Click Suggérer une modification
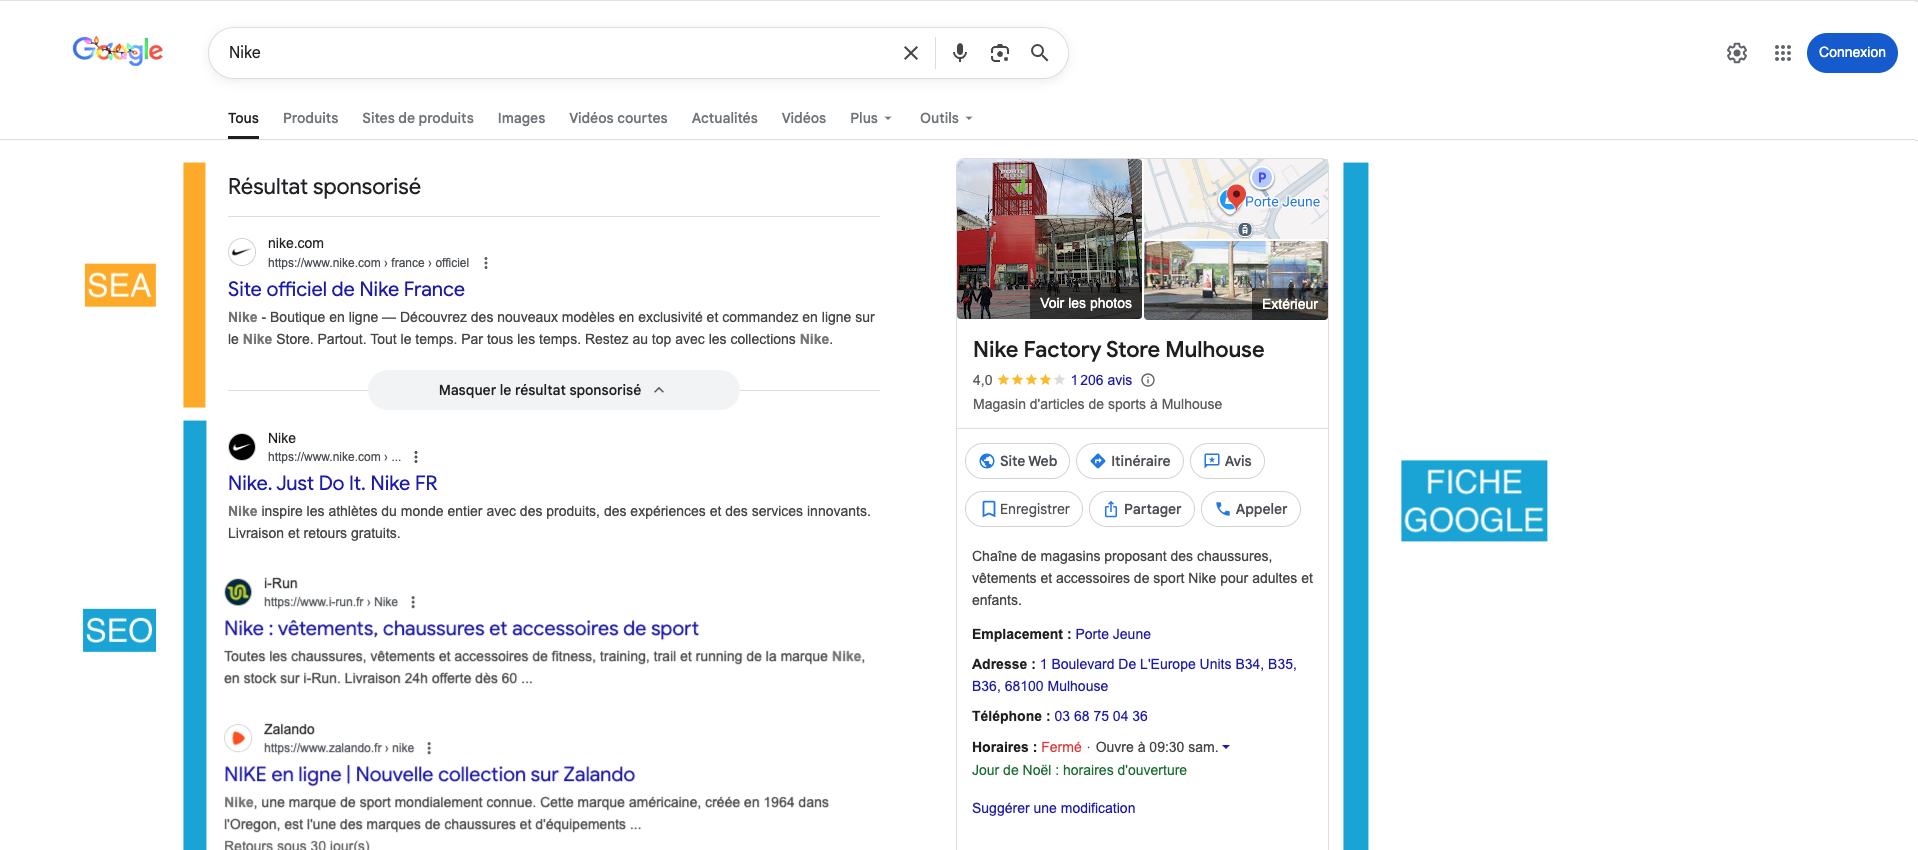The image size is (1918, 850). click(x=1053, y=808)
